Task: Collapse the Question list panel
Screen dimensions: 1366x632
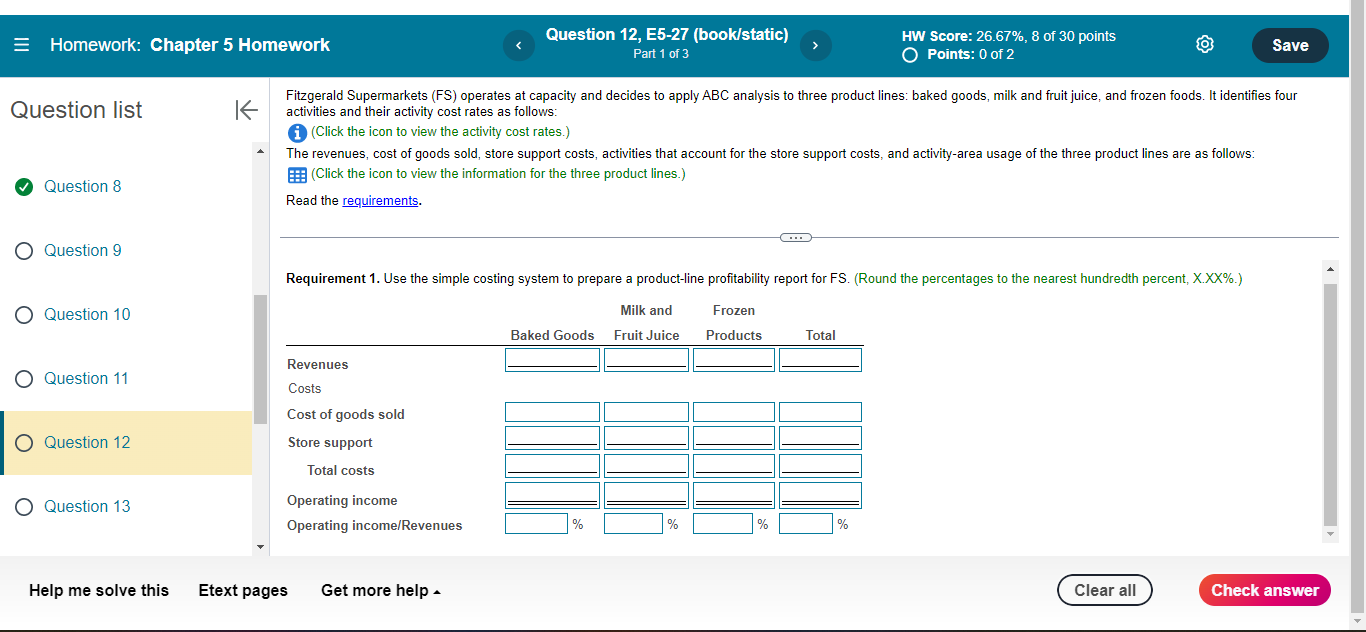Action: click(246, 110)
